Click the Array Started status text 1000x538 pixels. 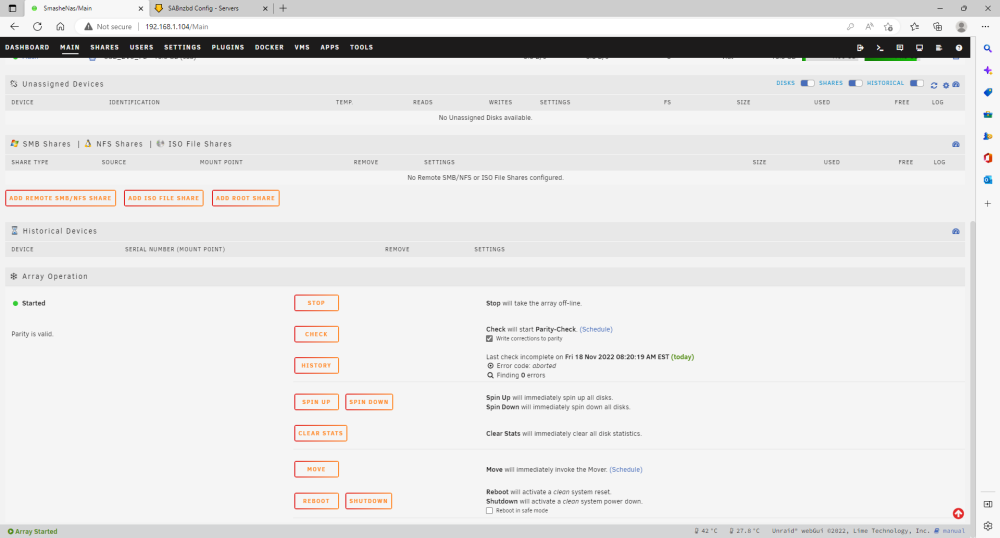[x=36, y=531]
